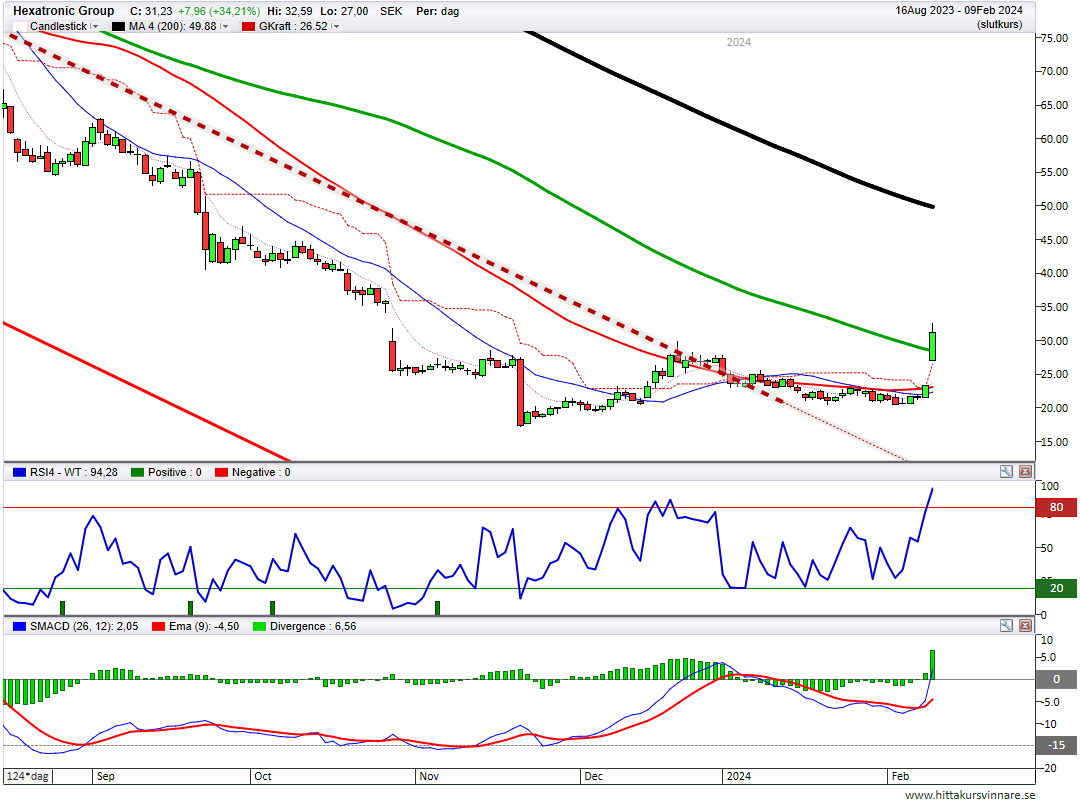Select the Nov marker on the timeline
The width and height of the screenshot is (1080, 800).
point(428,776)
